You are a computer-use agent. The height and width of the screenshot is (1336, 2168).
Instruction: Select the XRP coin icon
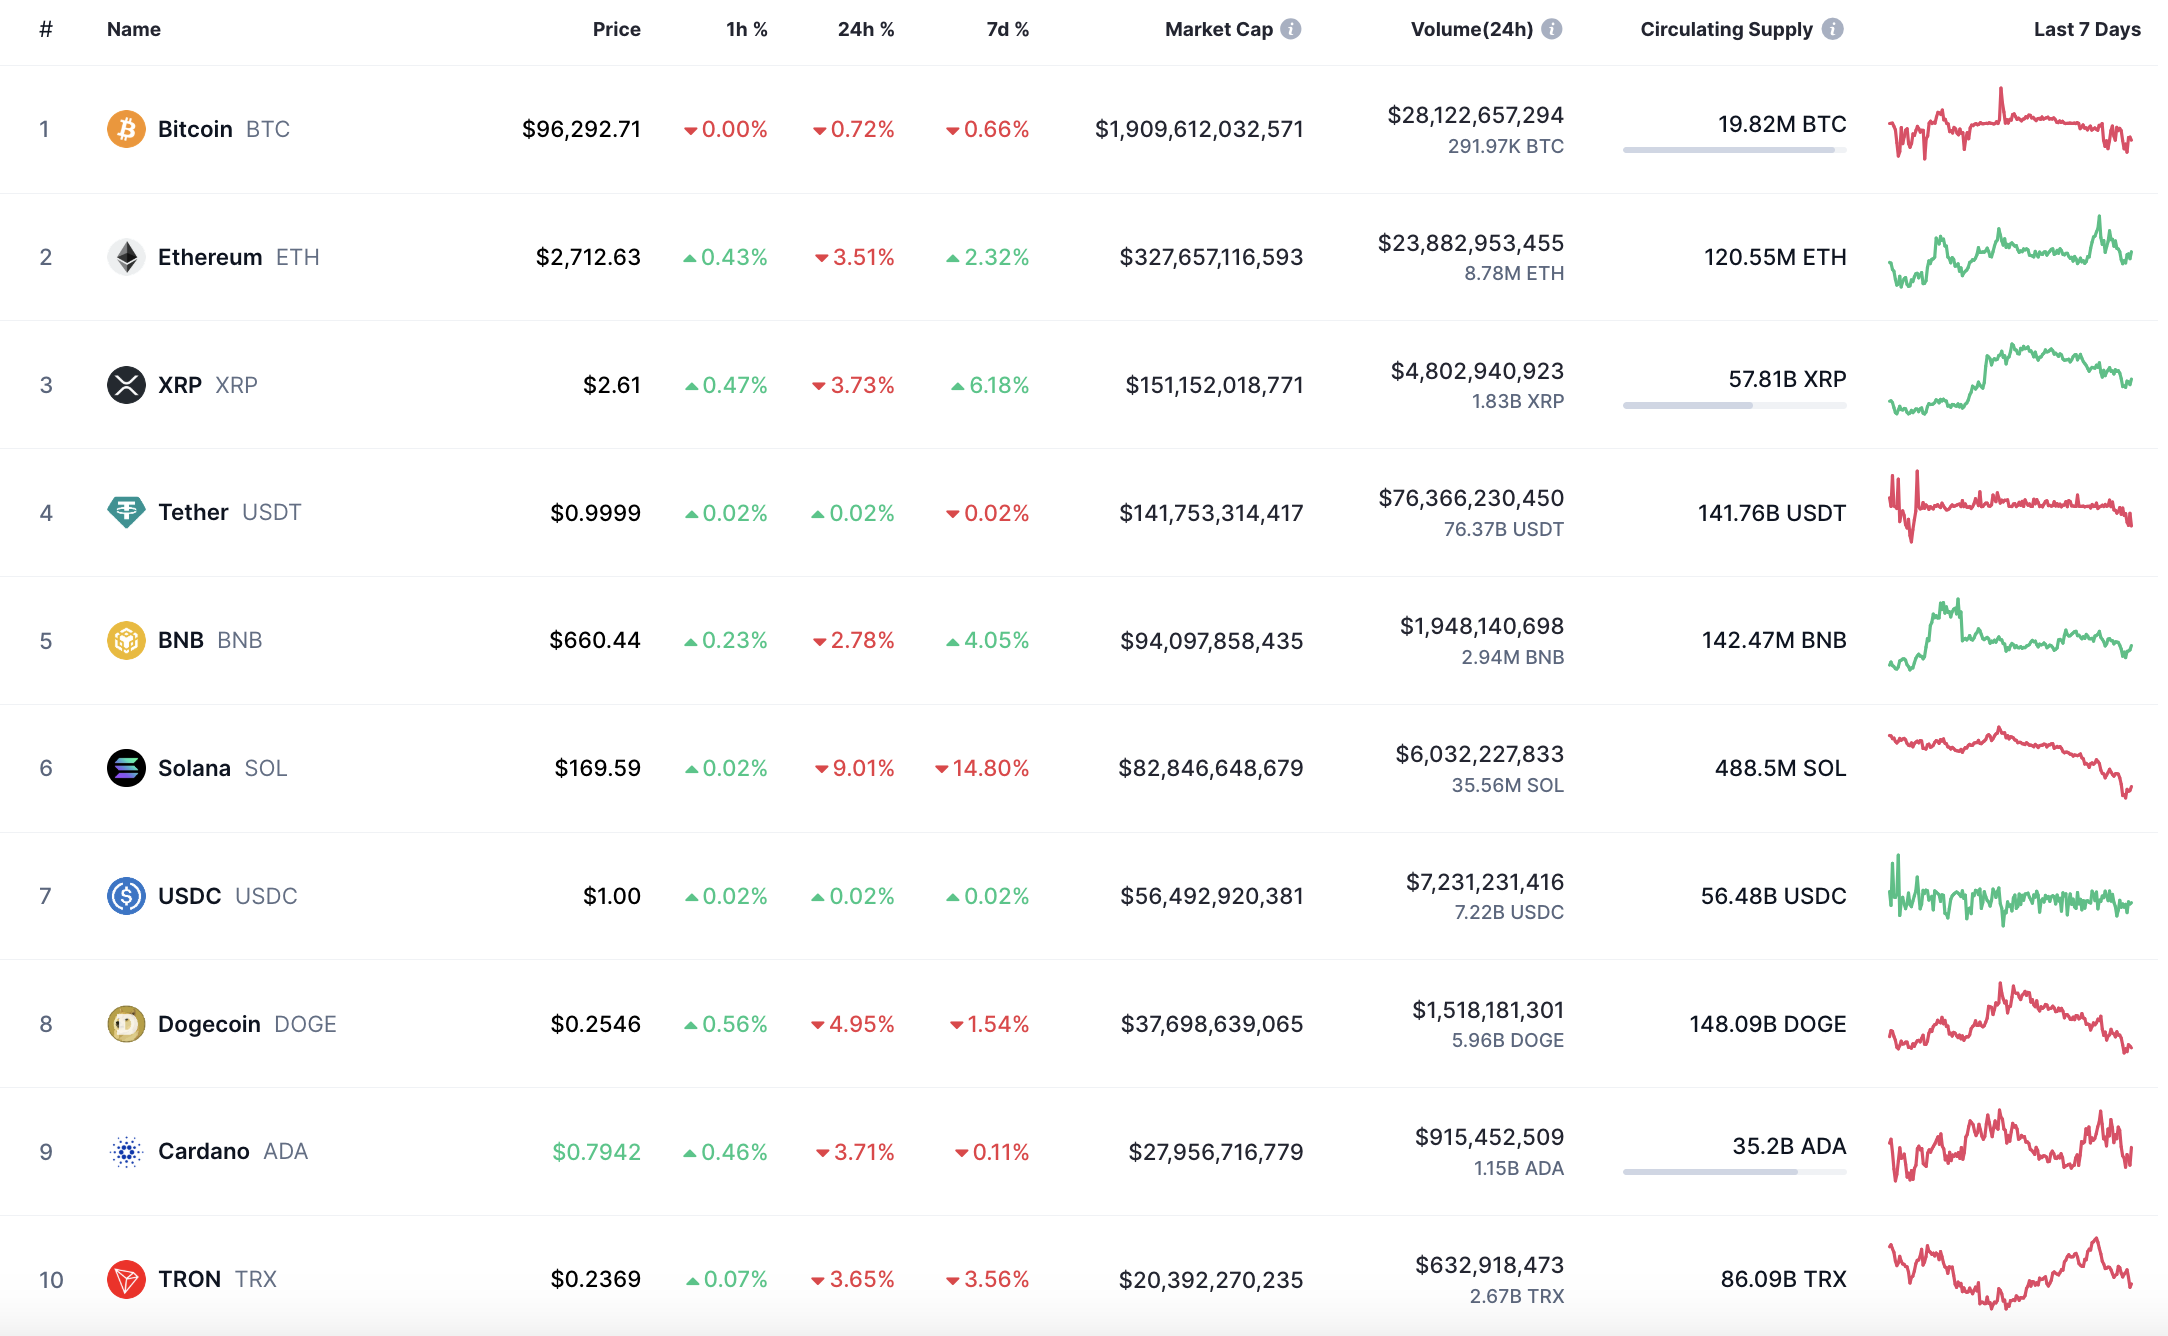(x=125, y=384)
